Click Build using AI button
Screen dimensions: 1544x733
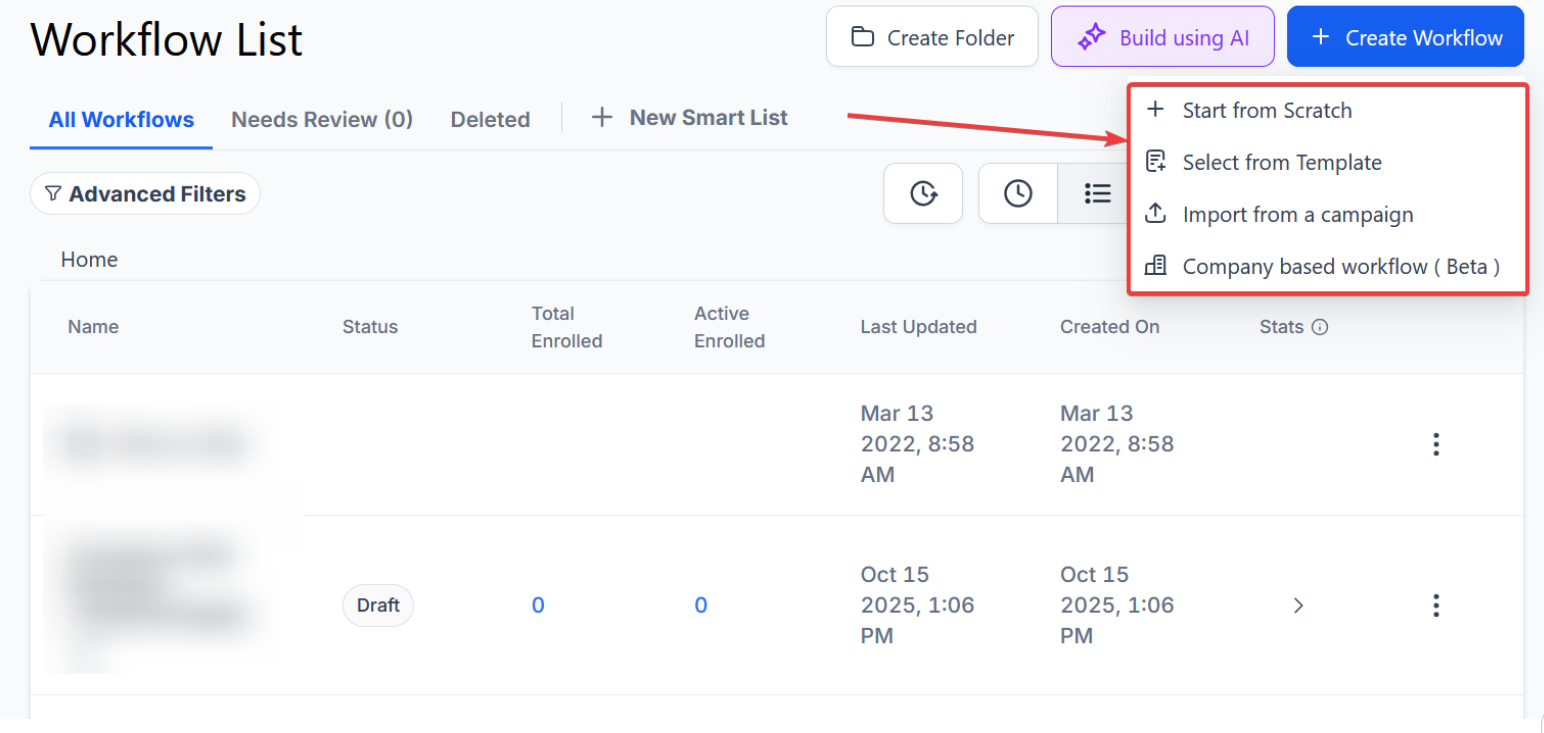point(1162,38)
